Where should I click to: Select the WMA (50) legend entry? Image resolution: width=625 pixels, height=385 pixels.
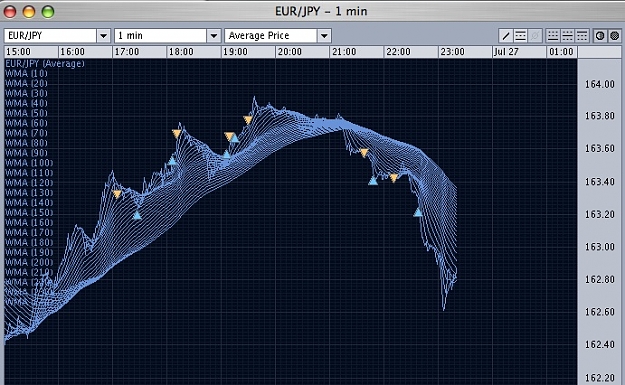tap(26, 114)
